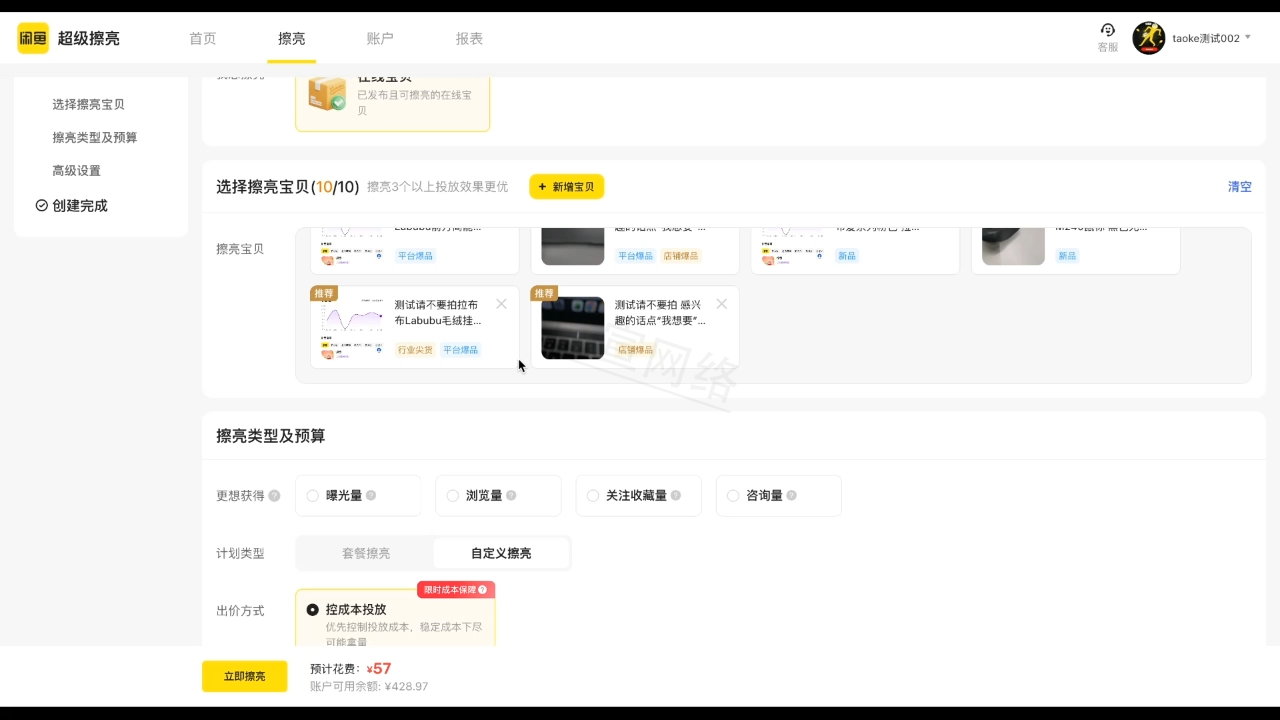Image resolution: width=1280 pixels, height=720 pixels.
Task: Click the lone 店铺爆品 tag under the keyboard item
Action: click(635, 350)
